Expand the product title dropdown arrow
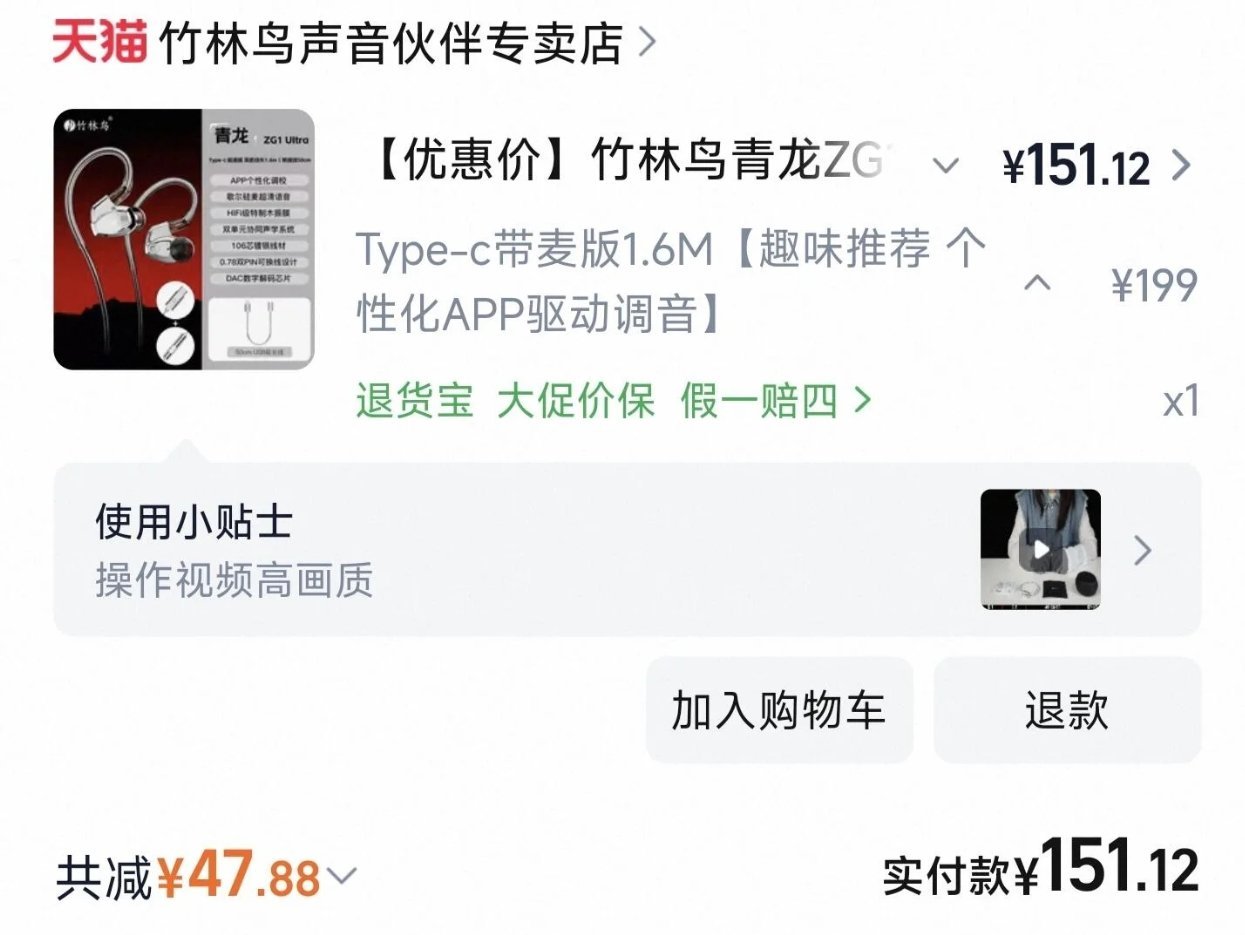 pos(946,165)
